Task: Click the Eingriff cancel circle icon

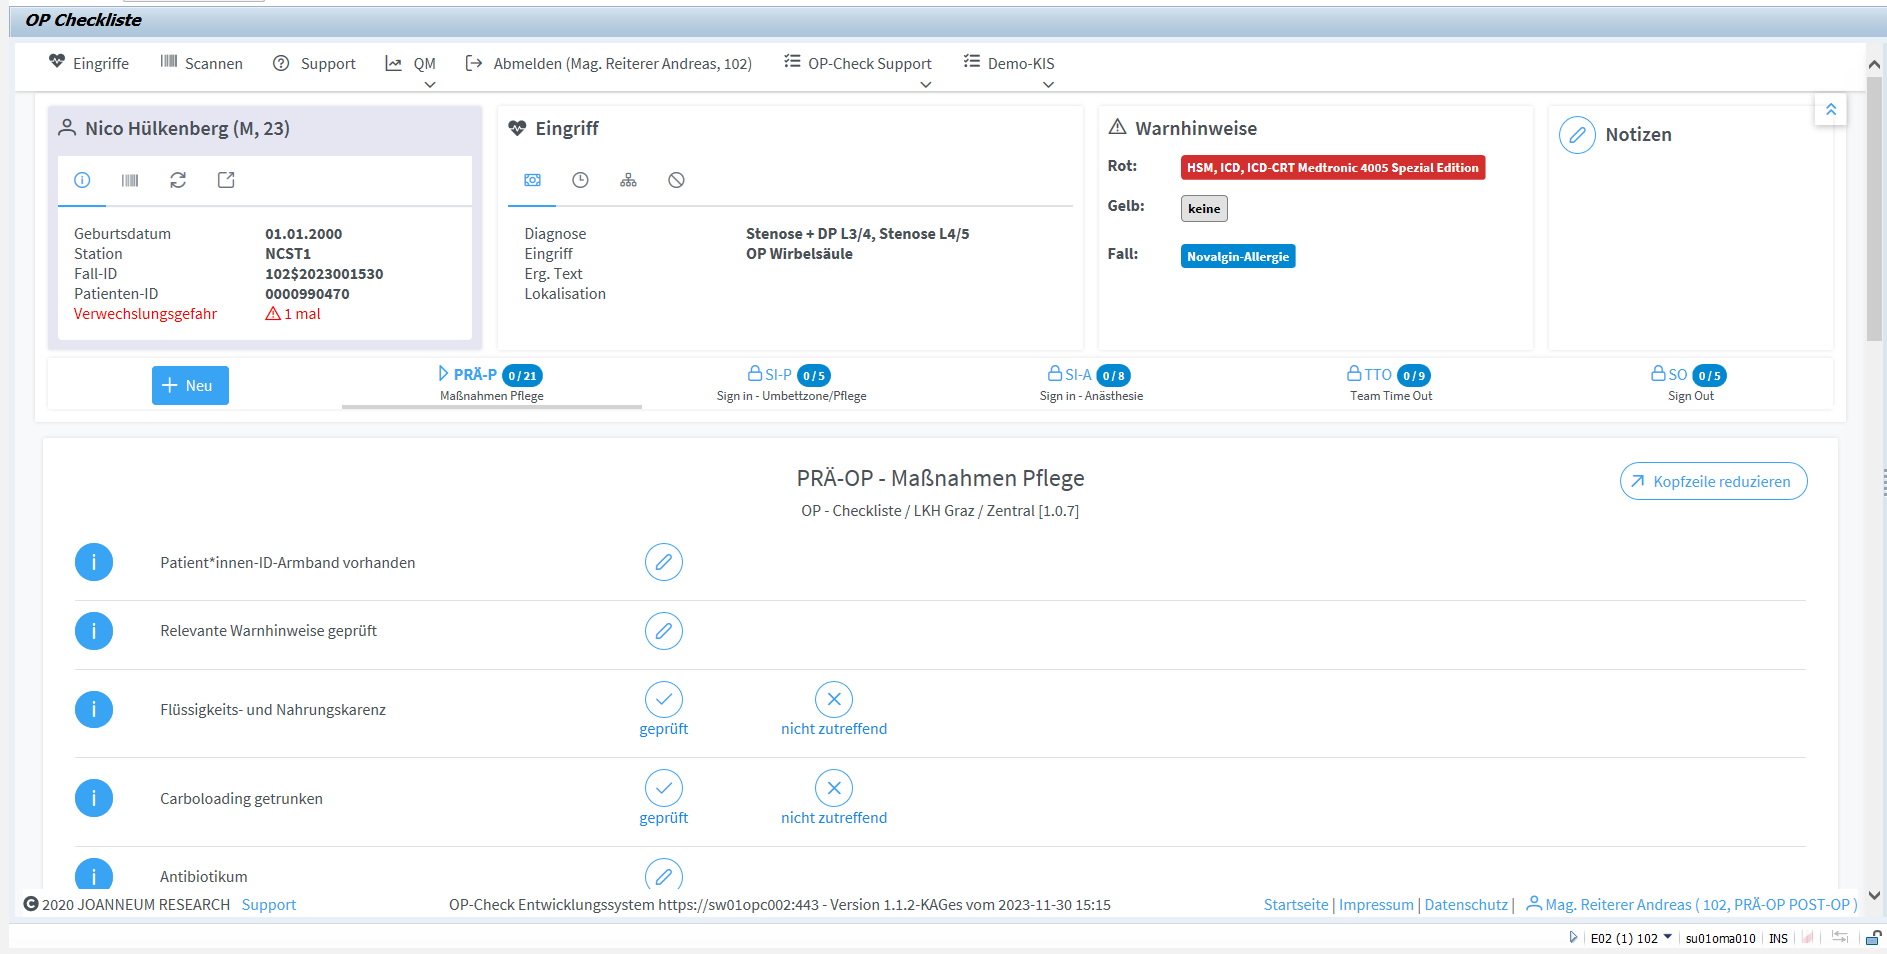Action: pos(676,180)
